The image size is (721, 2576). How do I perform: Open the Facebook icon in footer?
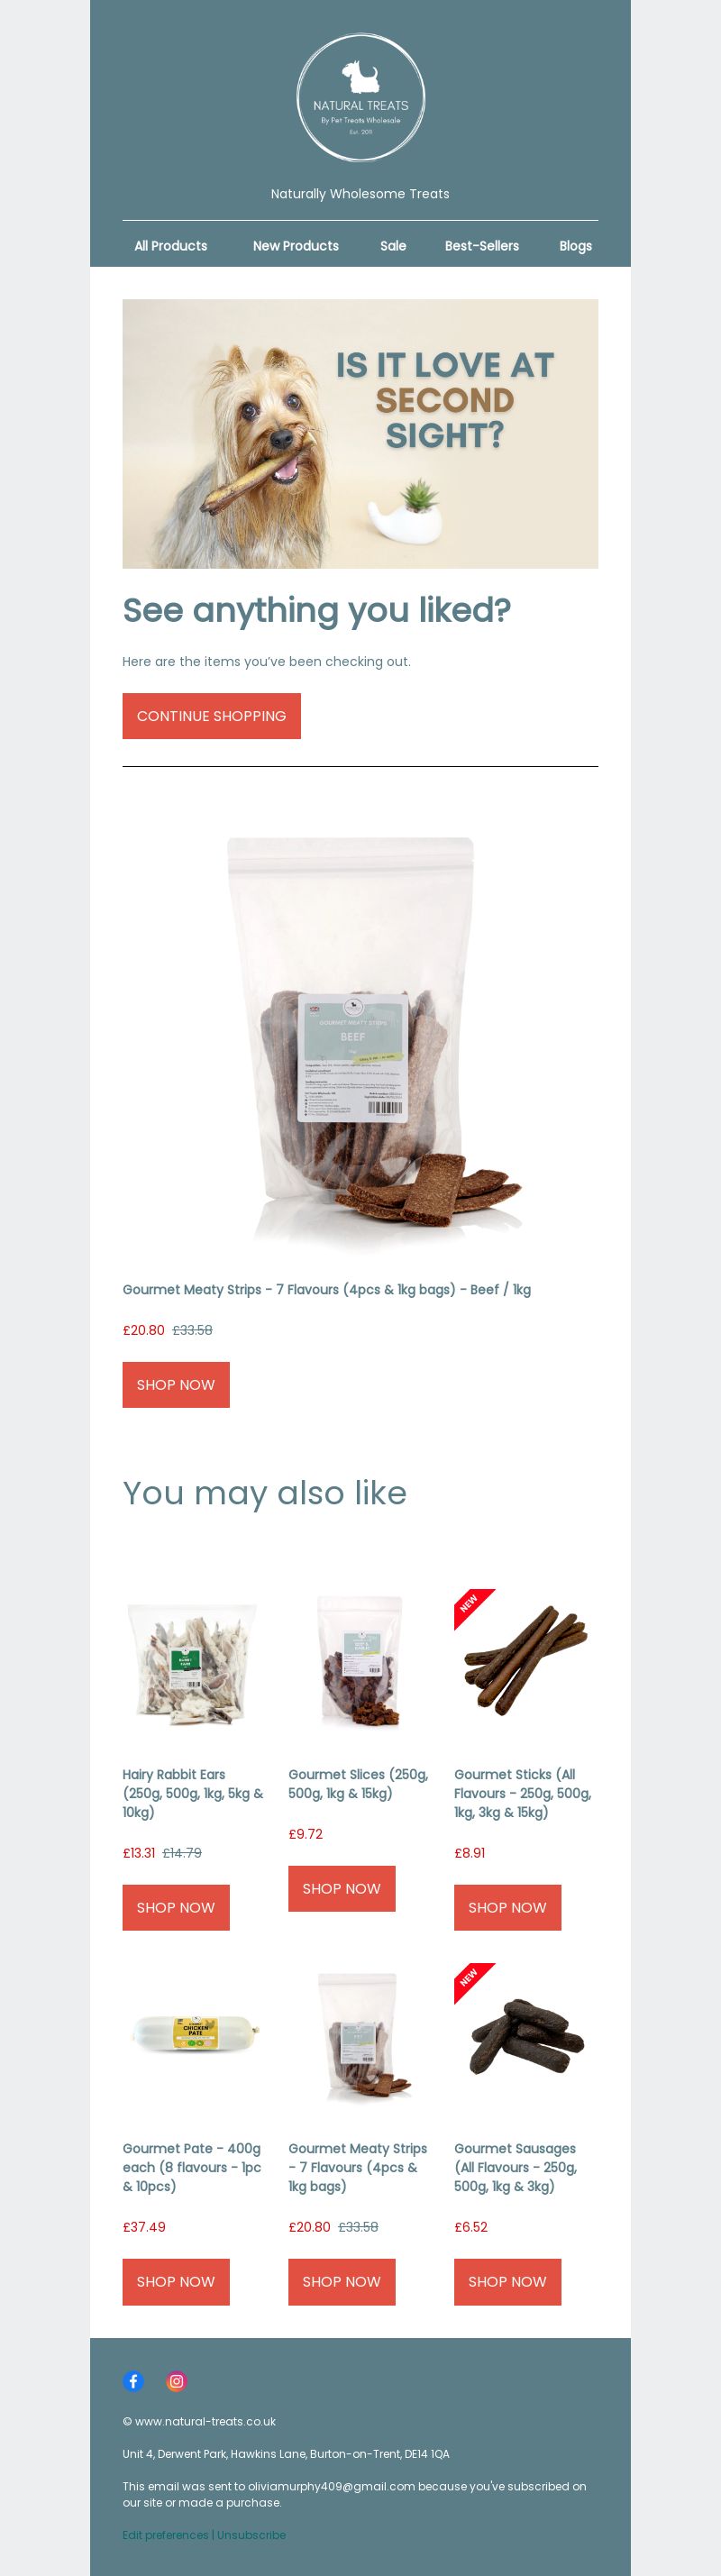click(133, 2381)
